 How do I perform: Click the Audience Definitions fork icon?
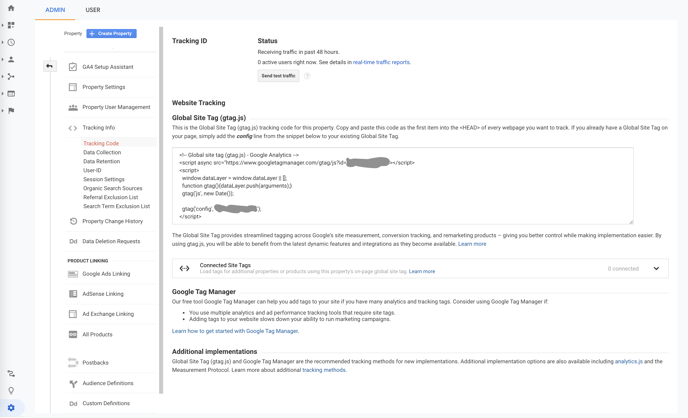tap(73, 383)
